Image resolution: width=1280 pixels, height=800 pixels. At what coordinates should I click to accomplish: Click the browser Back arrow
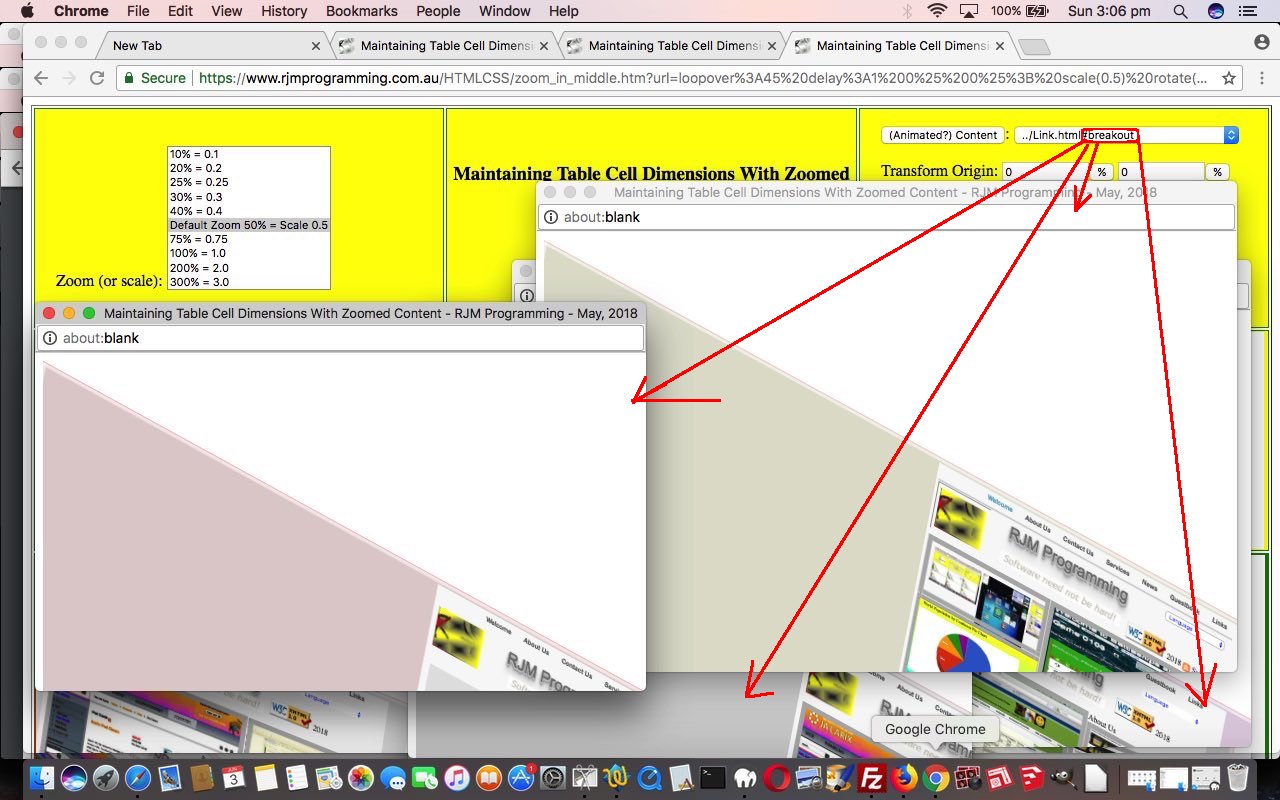(41, 78)
